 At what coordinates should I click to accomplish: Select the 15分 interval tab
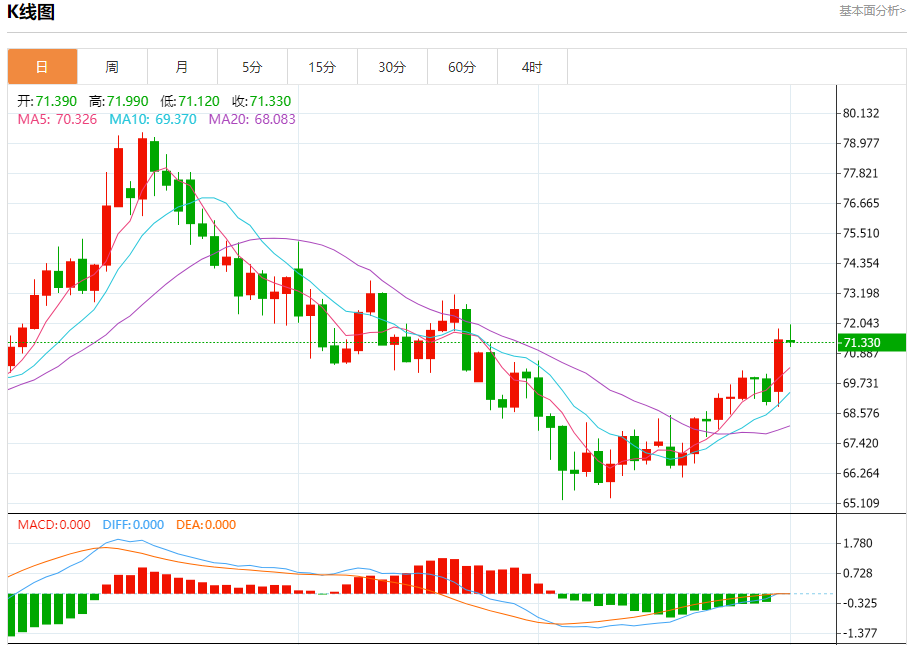coord(322,67)
